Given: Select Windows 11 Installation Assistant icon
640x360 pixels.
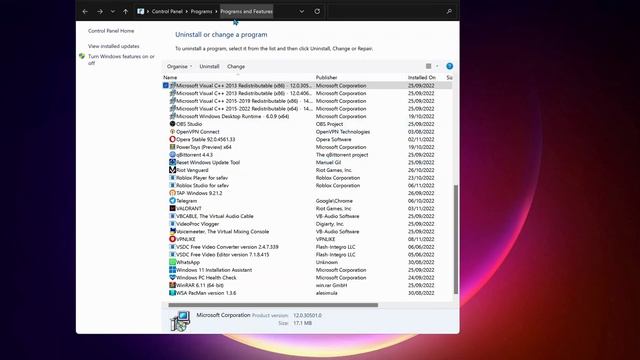Looking at the screenshot, I should (172, 270).
